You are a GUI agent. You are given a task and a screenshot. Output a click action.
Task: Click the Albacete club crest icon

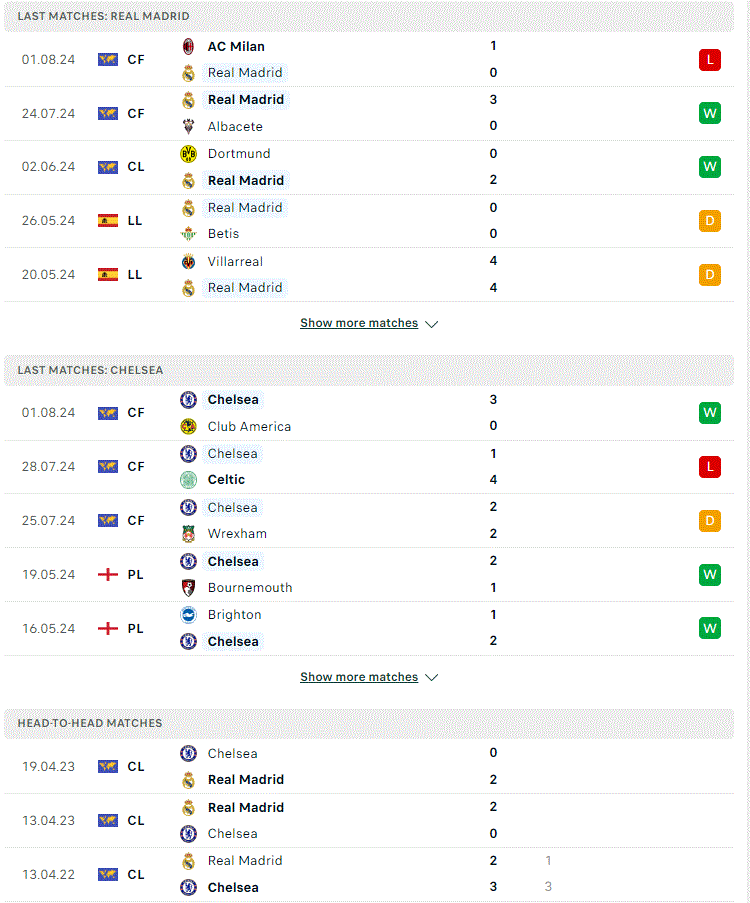tap(188, 126)
